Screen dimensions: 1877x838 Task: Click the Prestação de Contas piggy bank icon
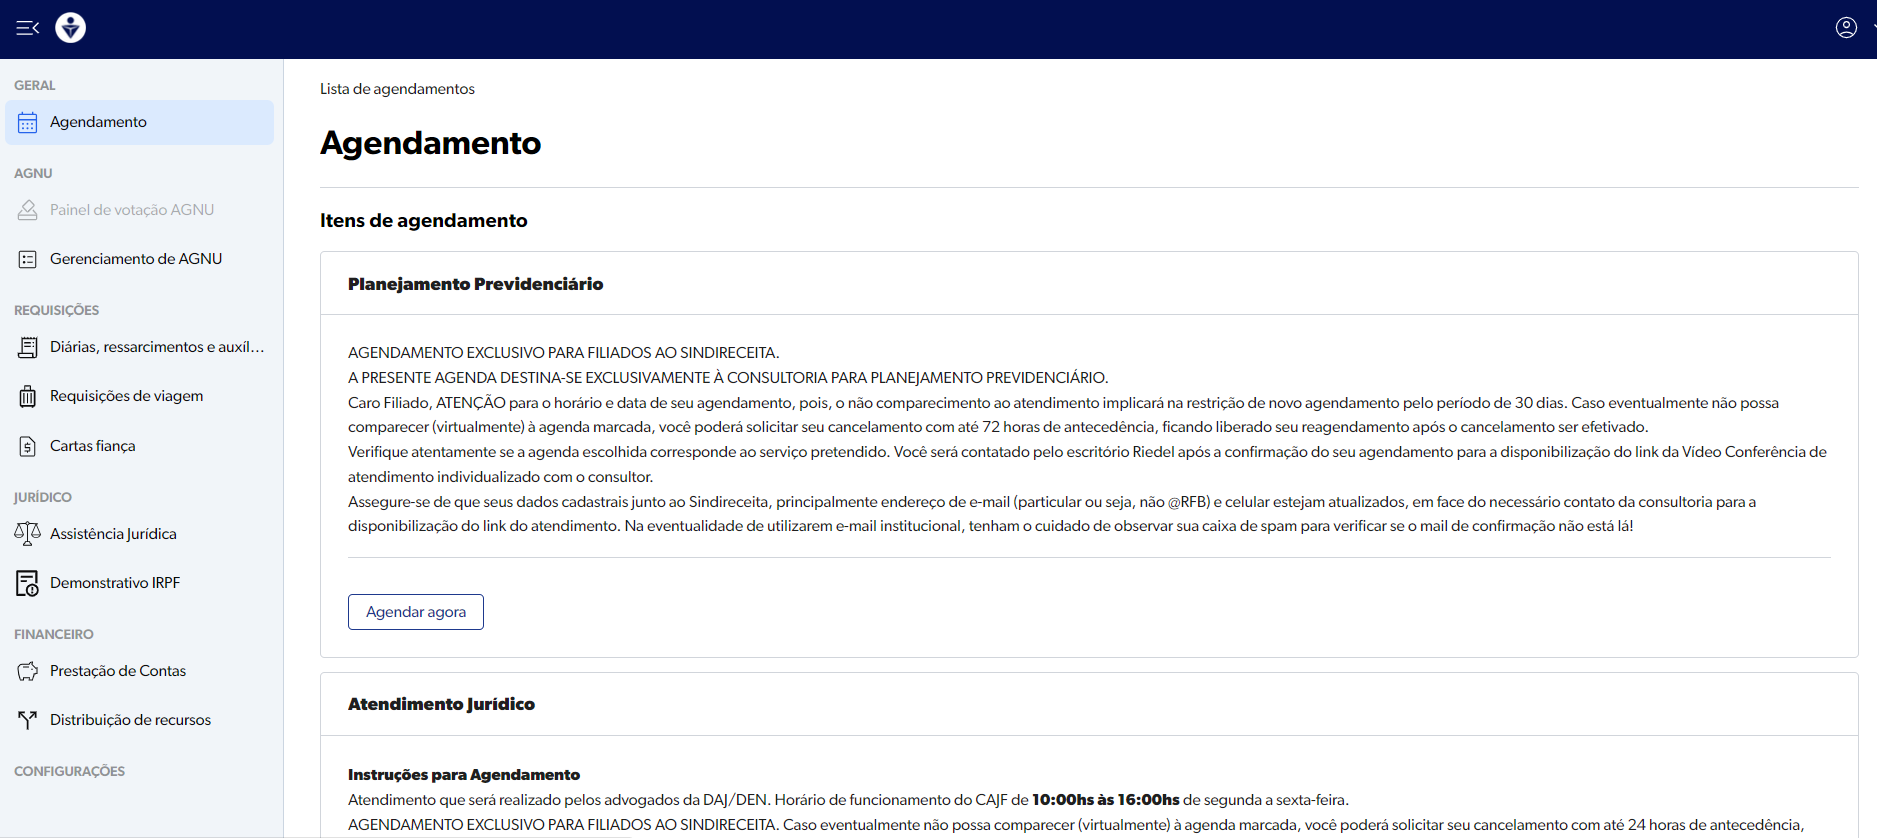pyautogui.click(x=28, y=671)
